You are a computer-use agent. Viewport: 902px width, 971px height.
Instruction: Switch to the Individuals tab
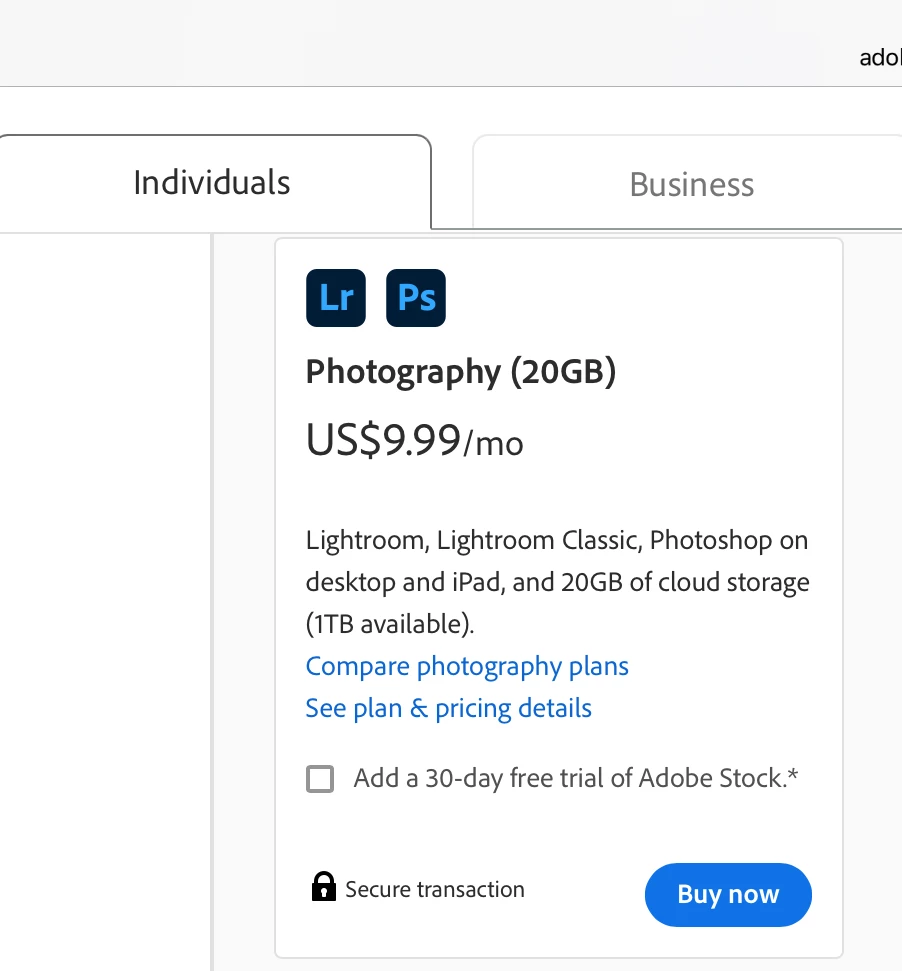pyautogui.click(x=212, y=183)
